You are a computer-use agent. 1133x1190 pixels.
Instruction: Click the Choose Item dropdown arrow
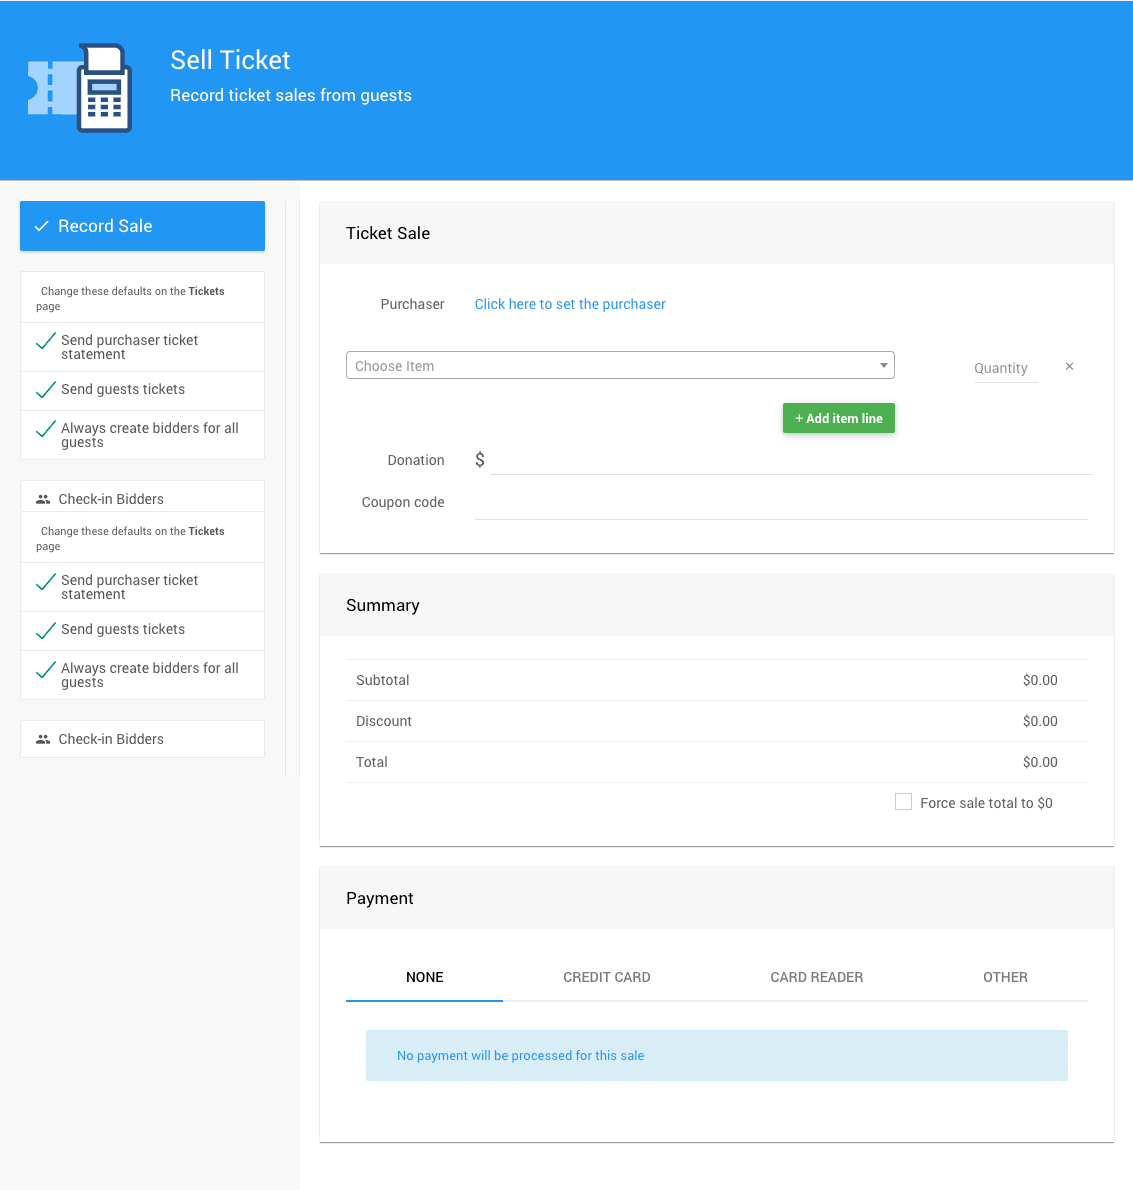click(883, 366)
